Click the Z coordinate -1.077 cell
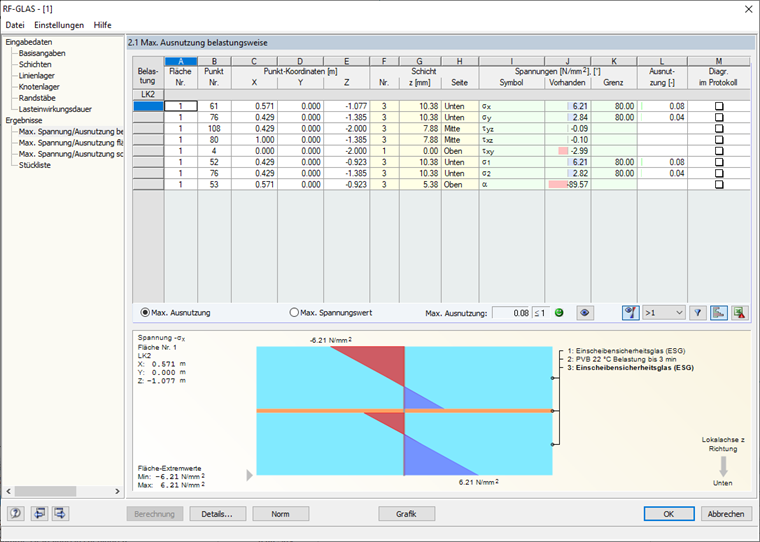760x542 pixels. click(347, 106)
